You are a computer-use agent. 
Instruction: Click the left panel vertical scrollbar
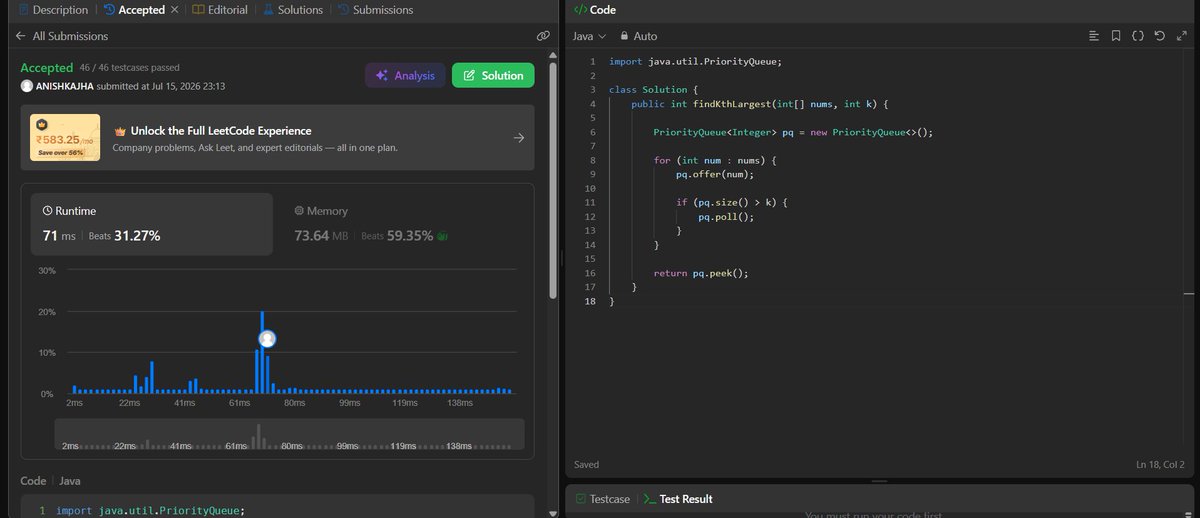click(552, 180)
